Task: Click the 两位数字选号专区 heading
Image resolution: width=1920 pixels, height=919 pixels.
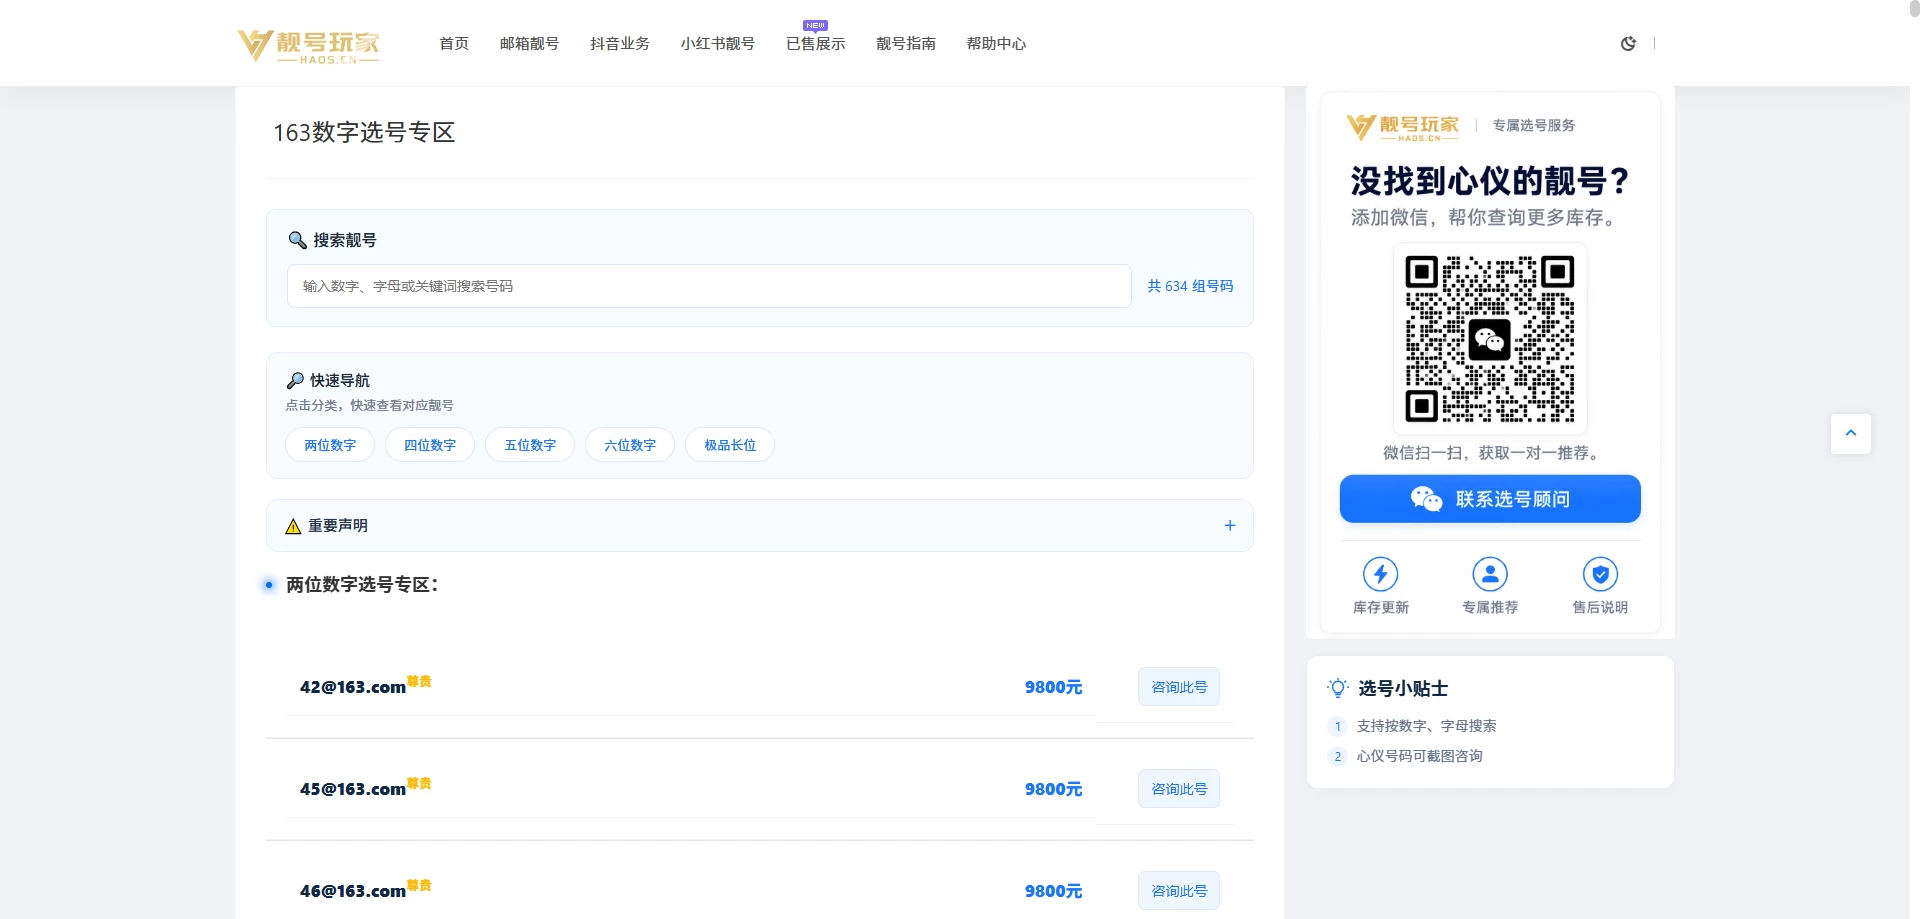Action: [x=362, y=584]
